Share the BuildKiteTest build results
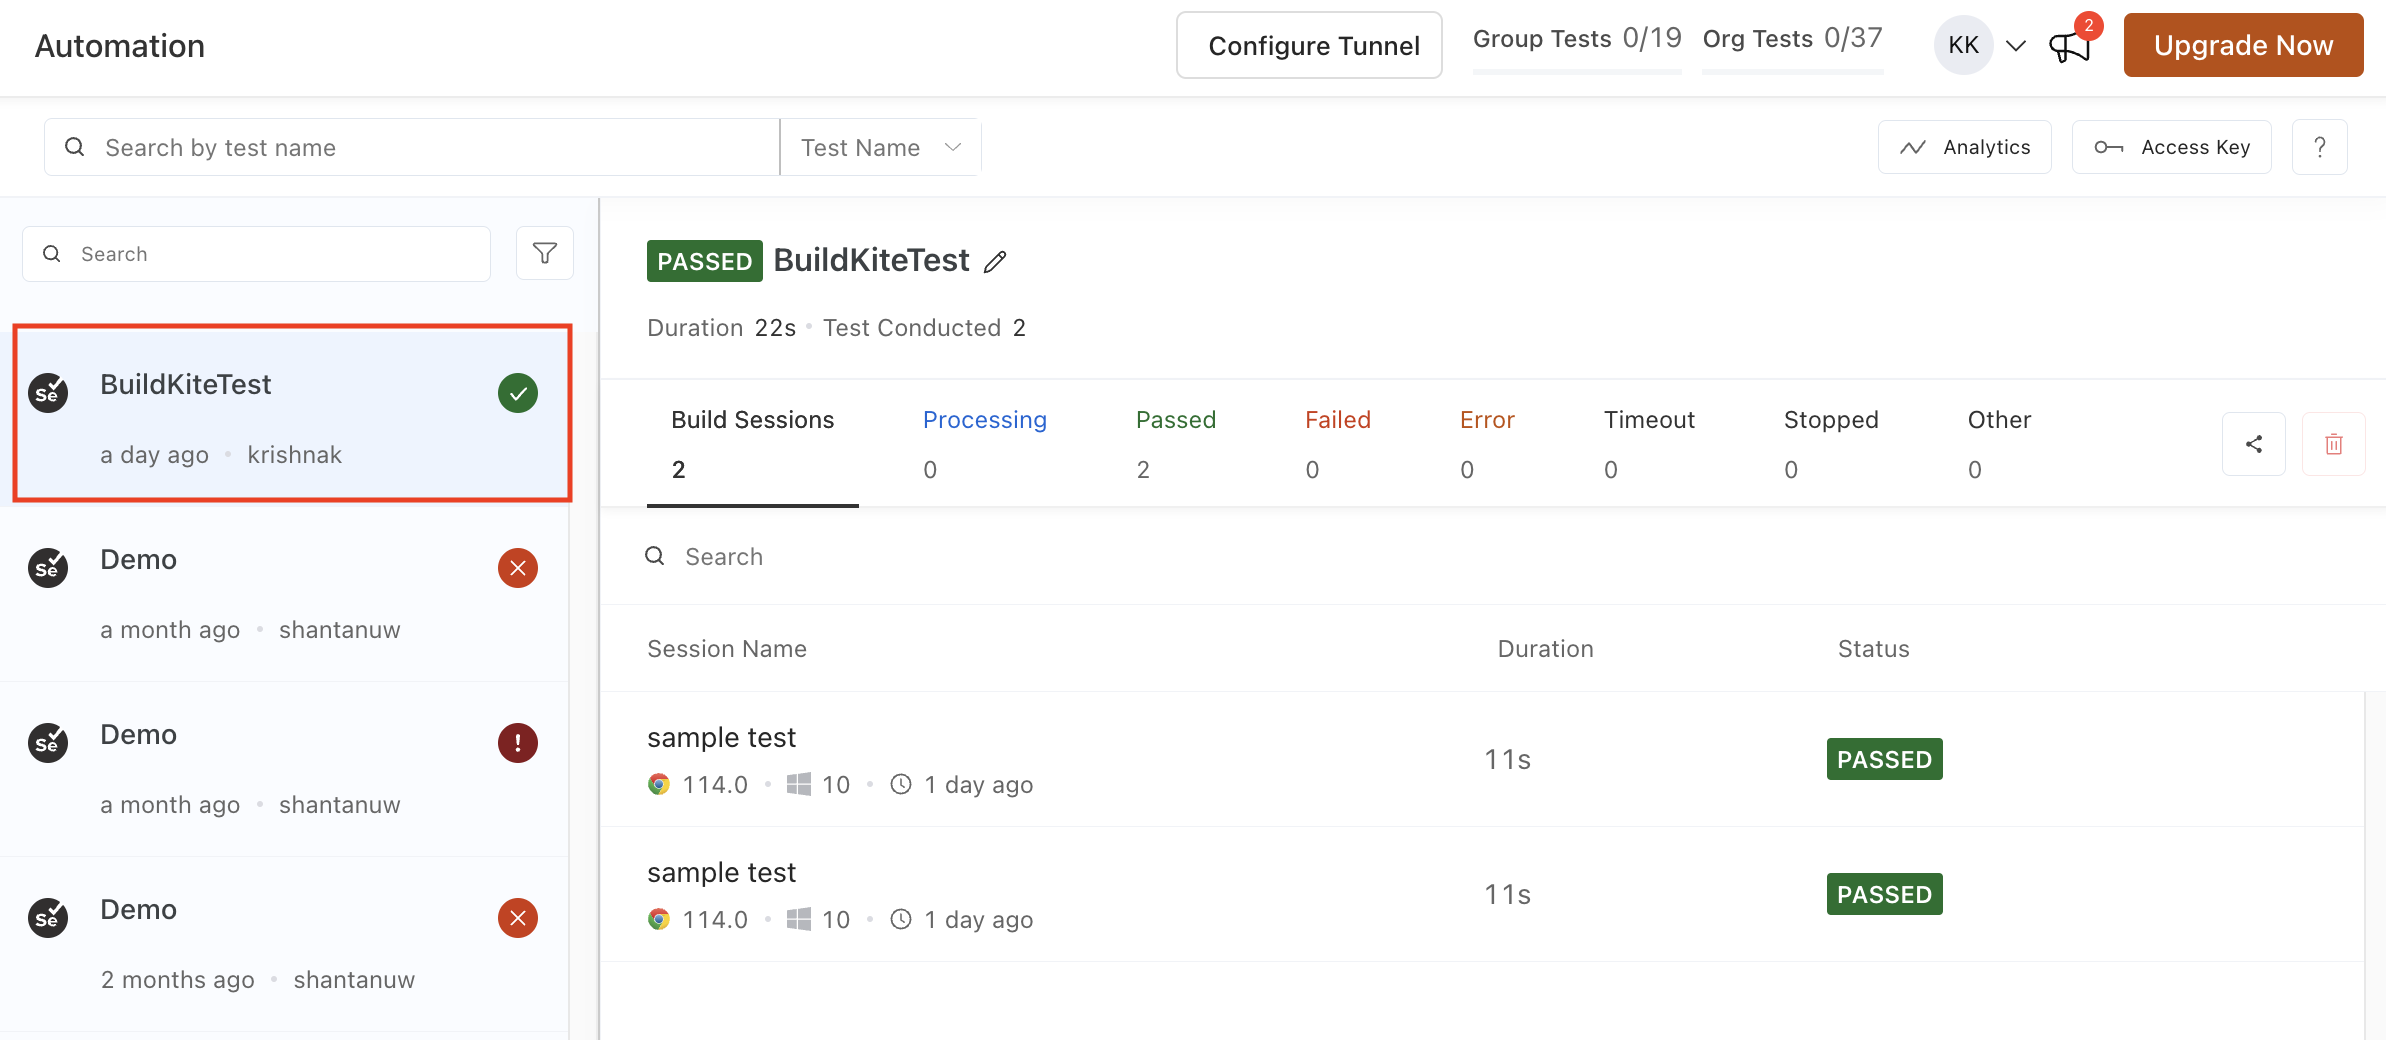 (x=2254, y=444)
